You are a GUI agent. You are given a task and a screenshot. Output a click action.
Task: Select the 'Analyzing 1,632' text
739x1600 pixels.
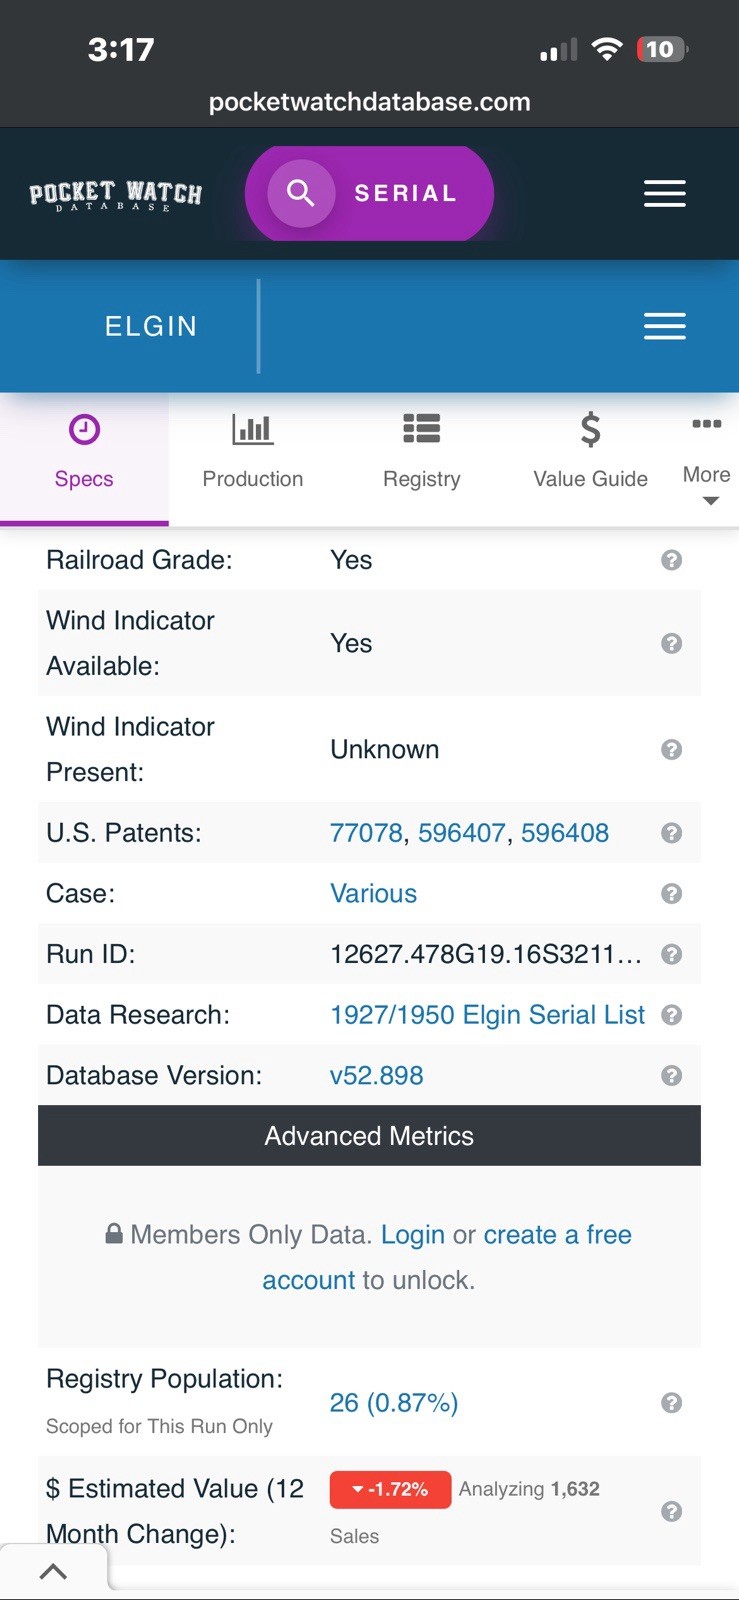(529, 1489)
